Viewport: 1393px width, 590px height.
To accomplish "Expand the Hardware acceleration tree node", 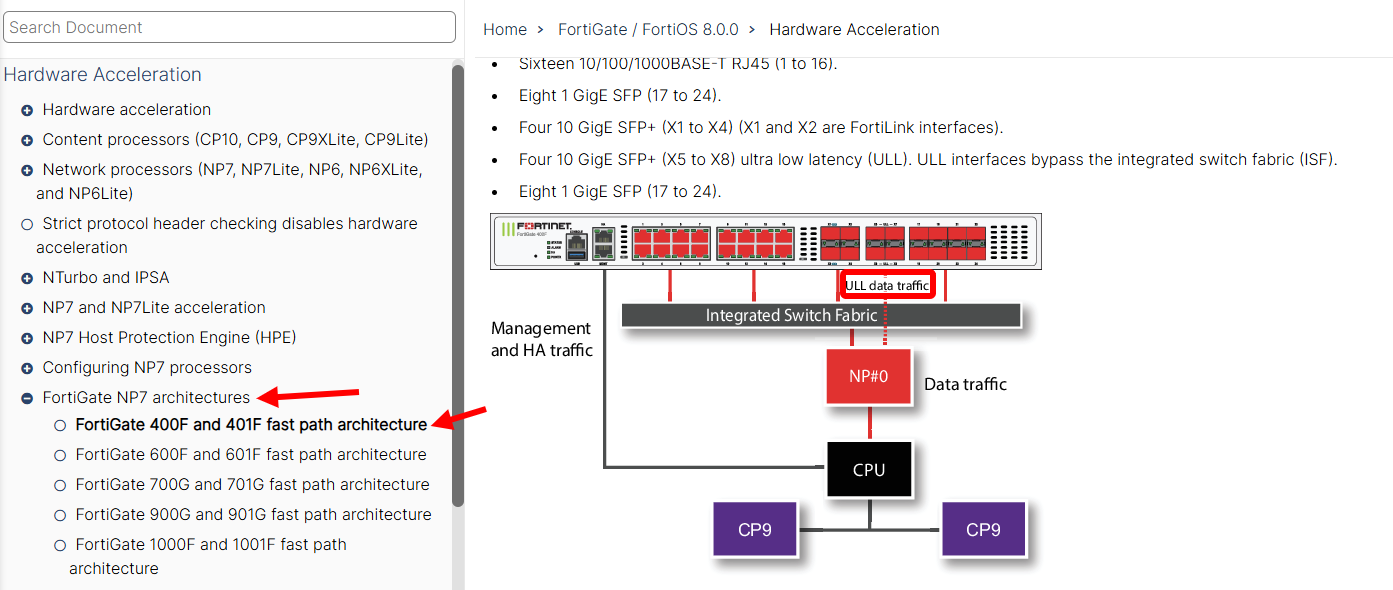I will pyautogui.click(x=27, y=110).
